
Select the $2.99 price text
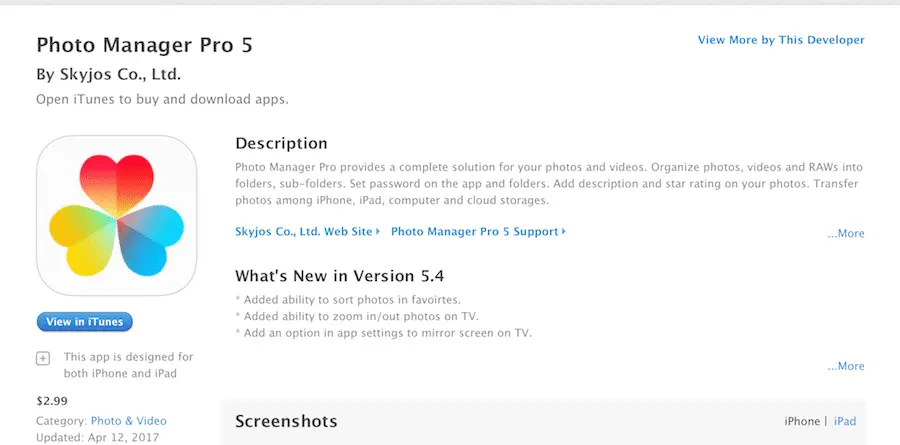53,400
